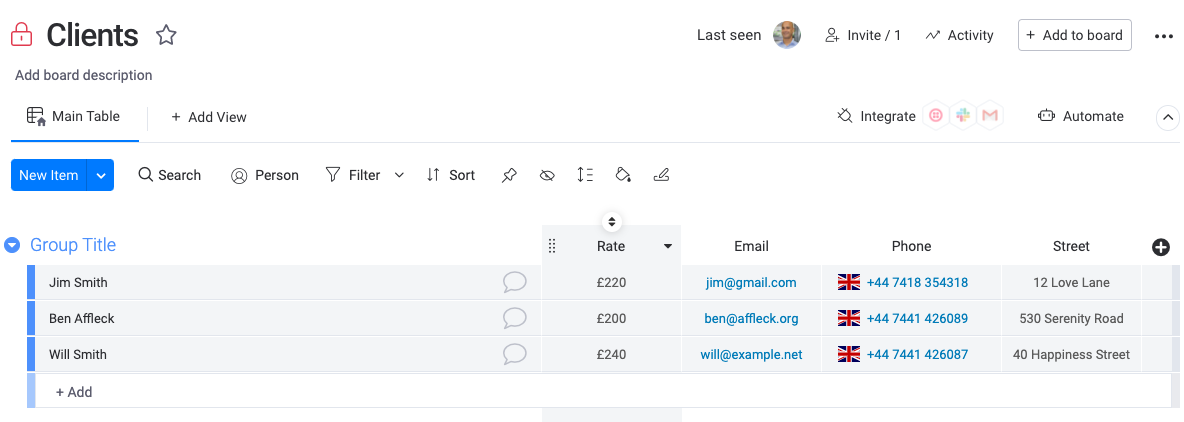This screenshot has height=422, width=1184.
Task: Open conversation bubble for Jim Smith
Action: point(514,282)
